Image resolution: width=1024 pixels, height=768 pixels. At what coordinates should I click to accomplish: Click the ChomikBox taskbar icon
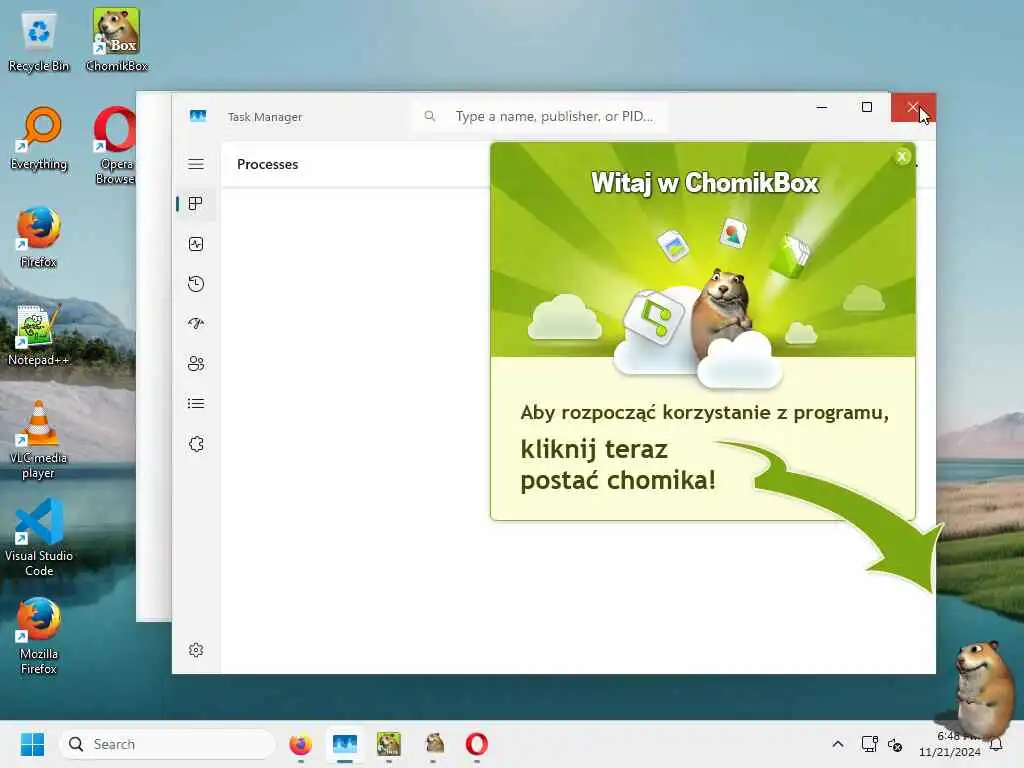[x=389, y=744]
